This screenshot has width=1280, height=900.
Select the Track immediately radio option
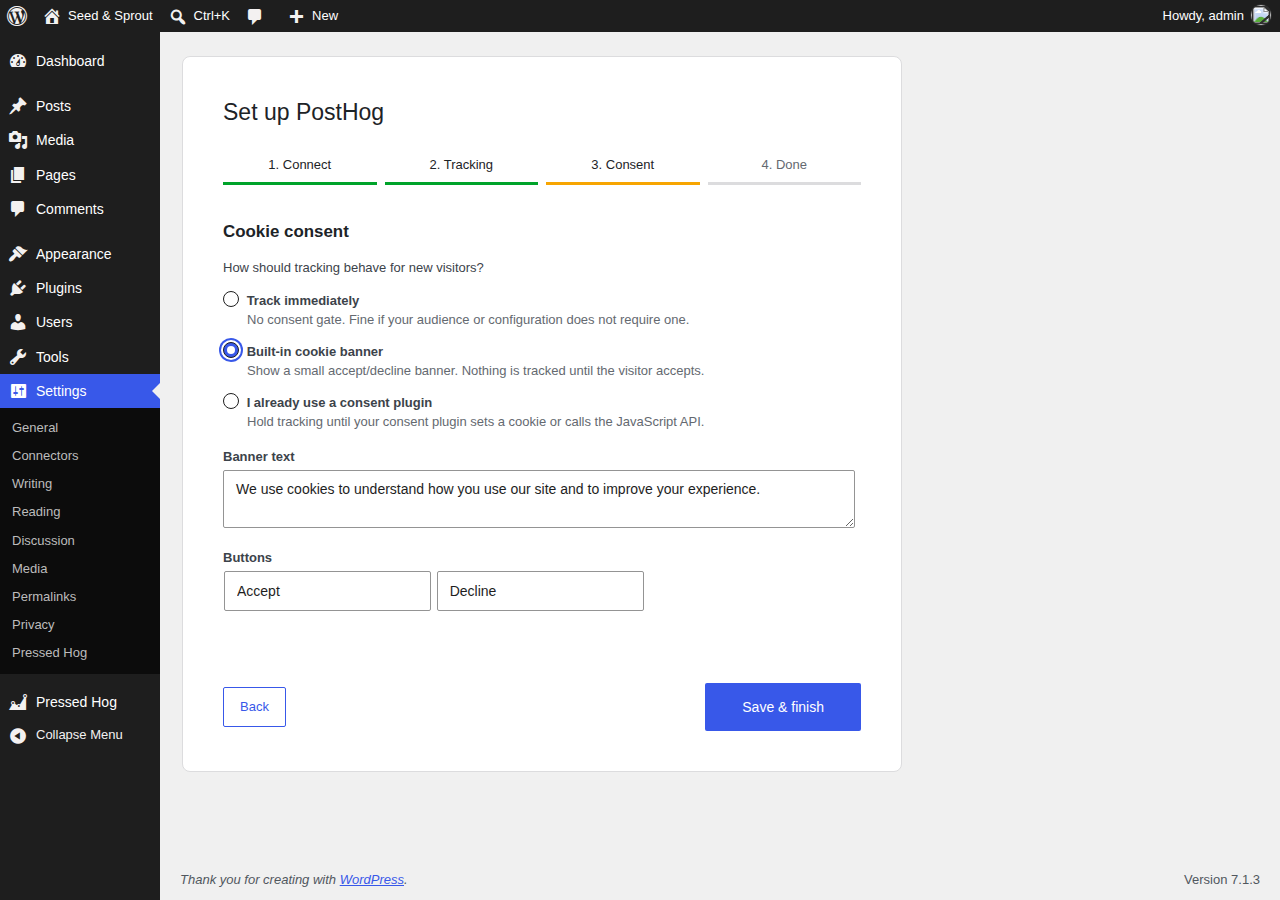(231, 299)
